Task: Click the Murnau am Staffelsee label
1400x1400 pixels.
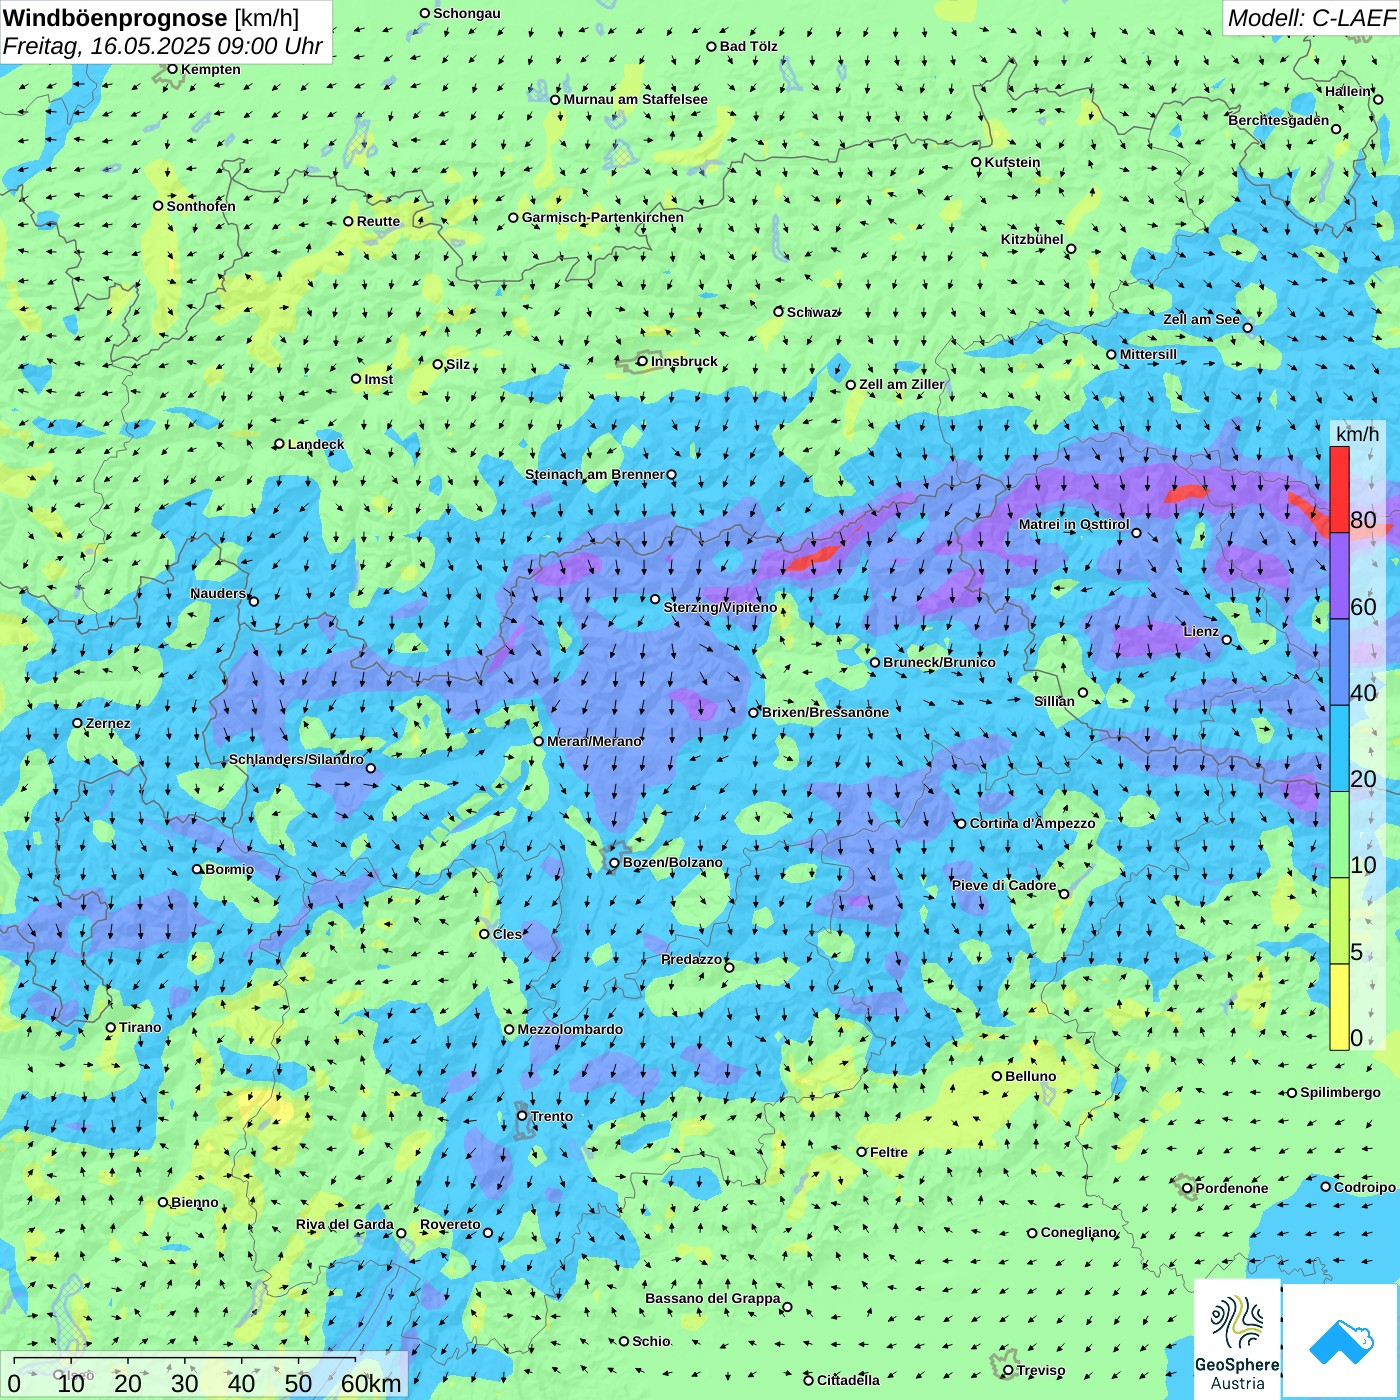Action: 635,99
